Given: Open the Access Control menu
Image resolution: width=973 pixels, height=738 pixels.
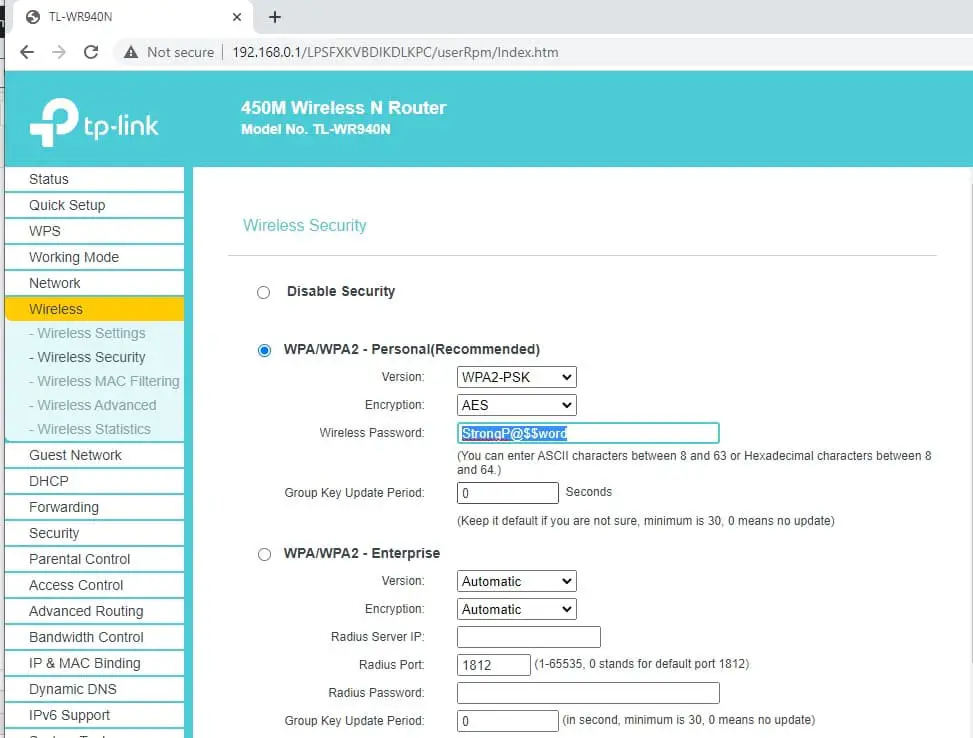Looking at the screenshot, I should [94, 586].
